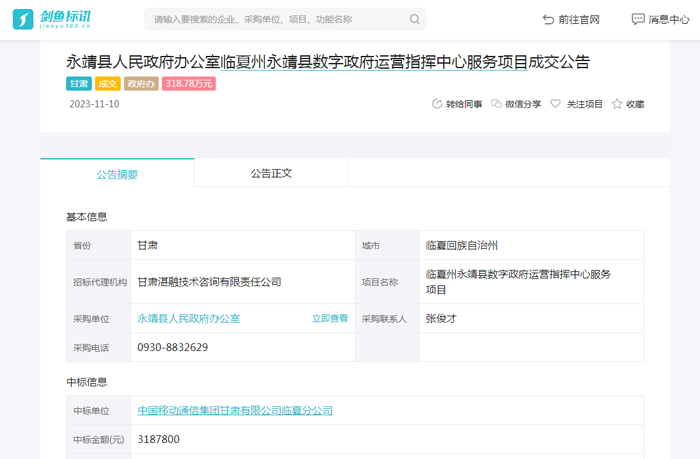Select the date 2023-11-10
This screenshot has height=459, width=700.
click(x=94, y=104)
